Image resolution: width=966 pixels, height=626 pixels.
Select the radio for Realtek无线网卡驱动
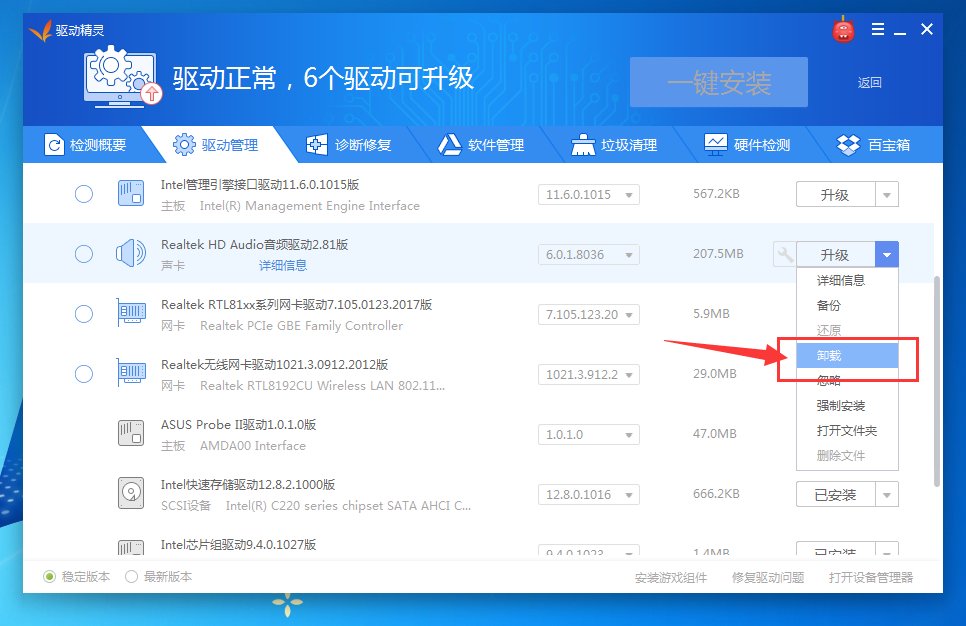click(84, 374)
